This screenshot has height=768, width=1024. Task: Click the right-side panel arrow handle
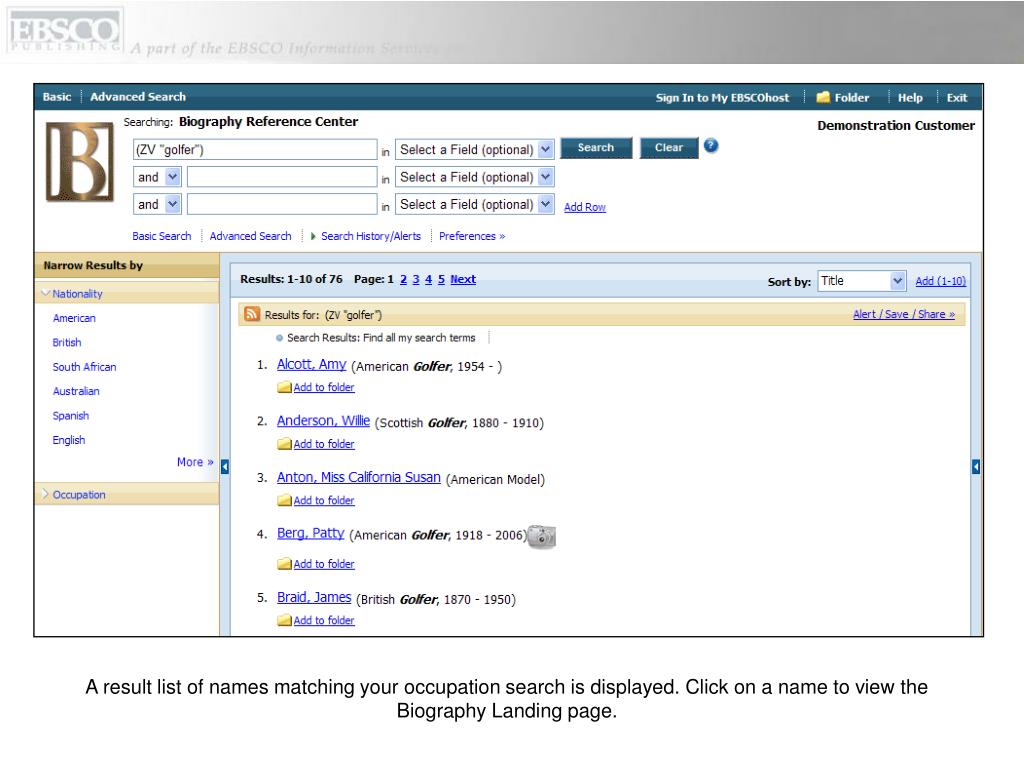[976, 466]
